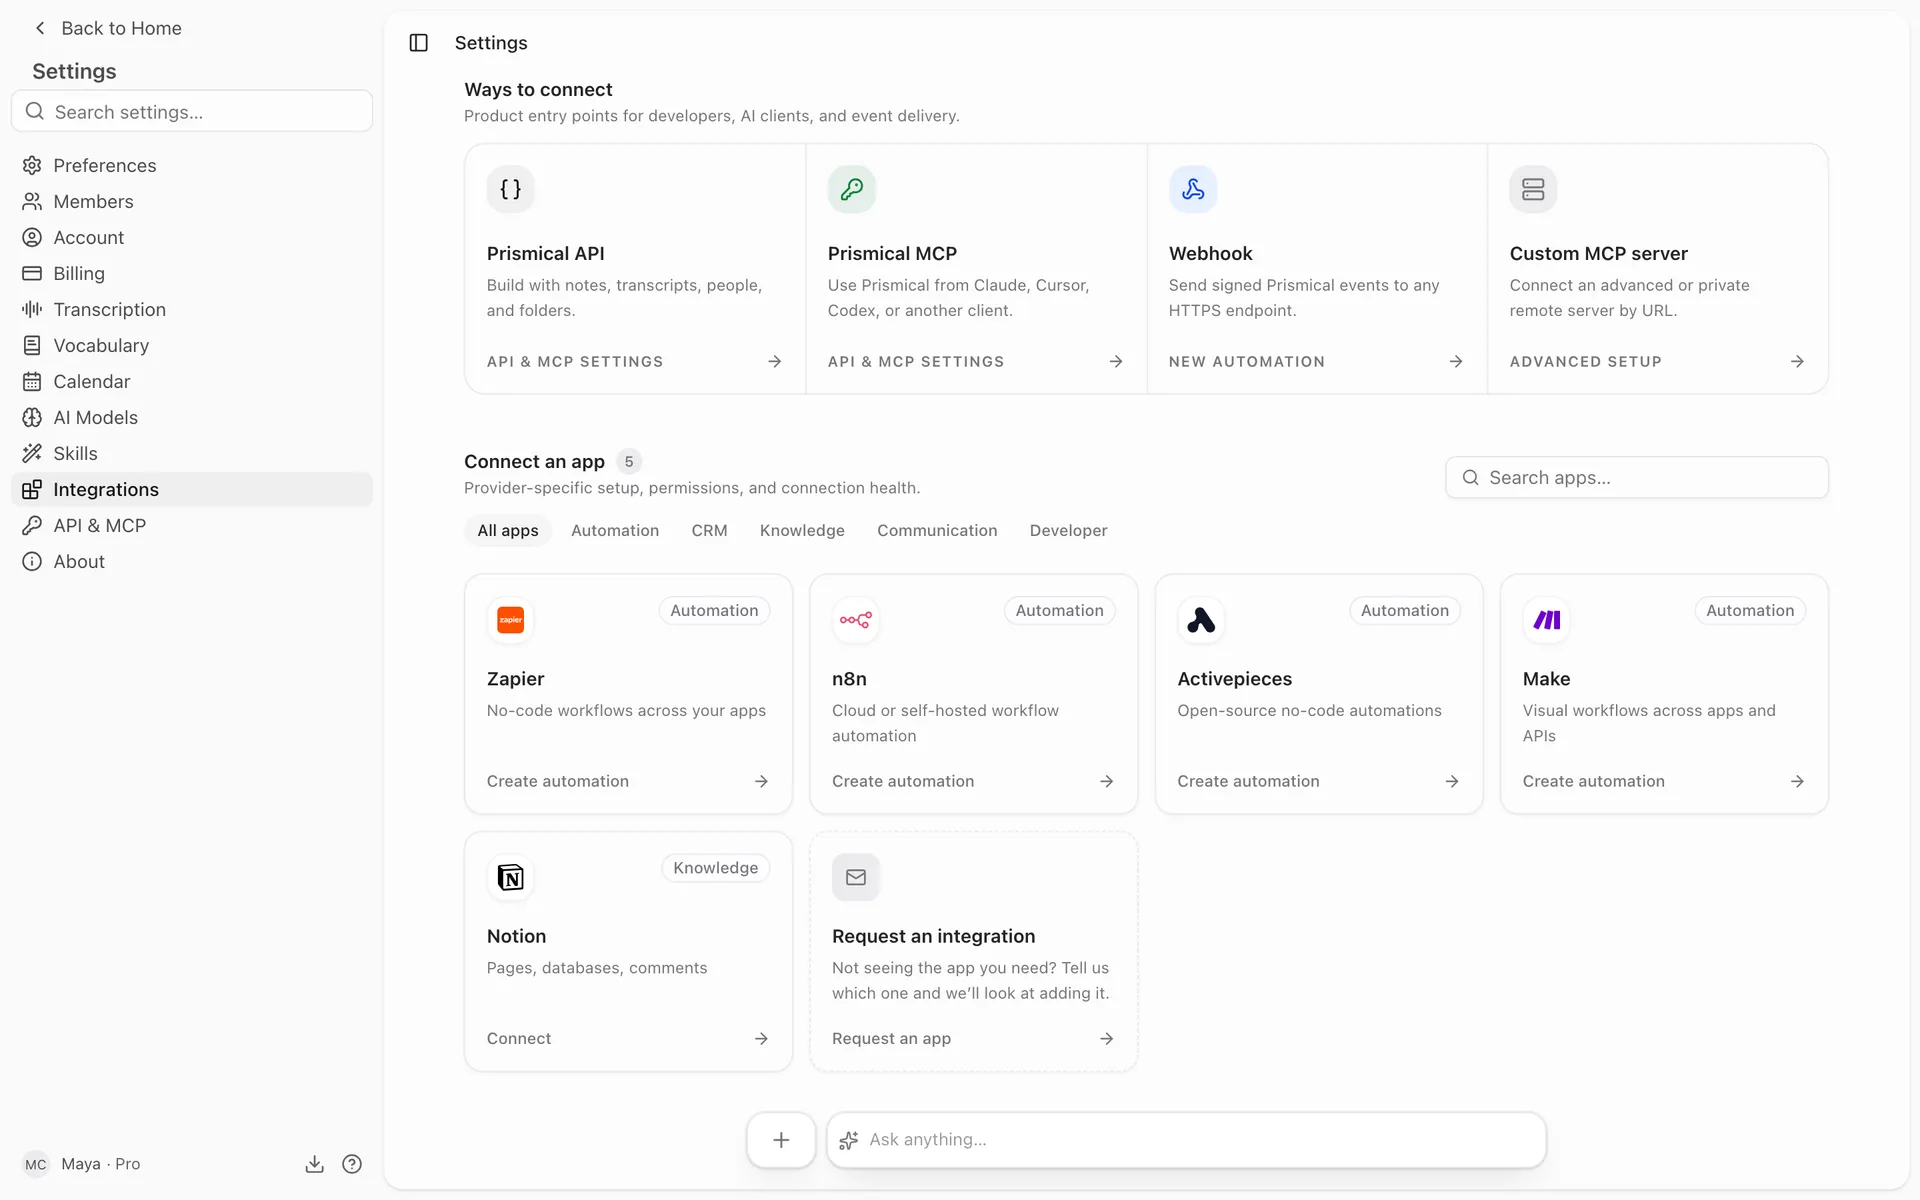Open API & MCP settings in sidebar
The width and height of the screenshot is (1920, 1200).
[x=192, y=526]
